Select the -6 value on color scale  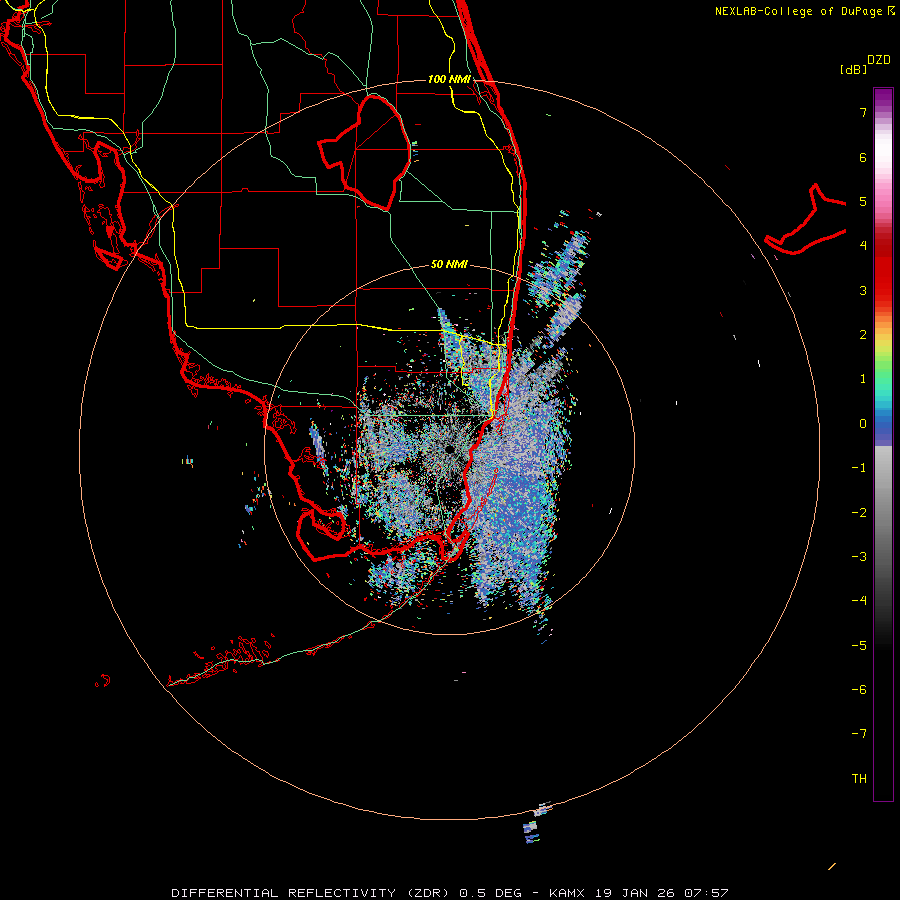(859, 690)
